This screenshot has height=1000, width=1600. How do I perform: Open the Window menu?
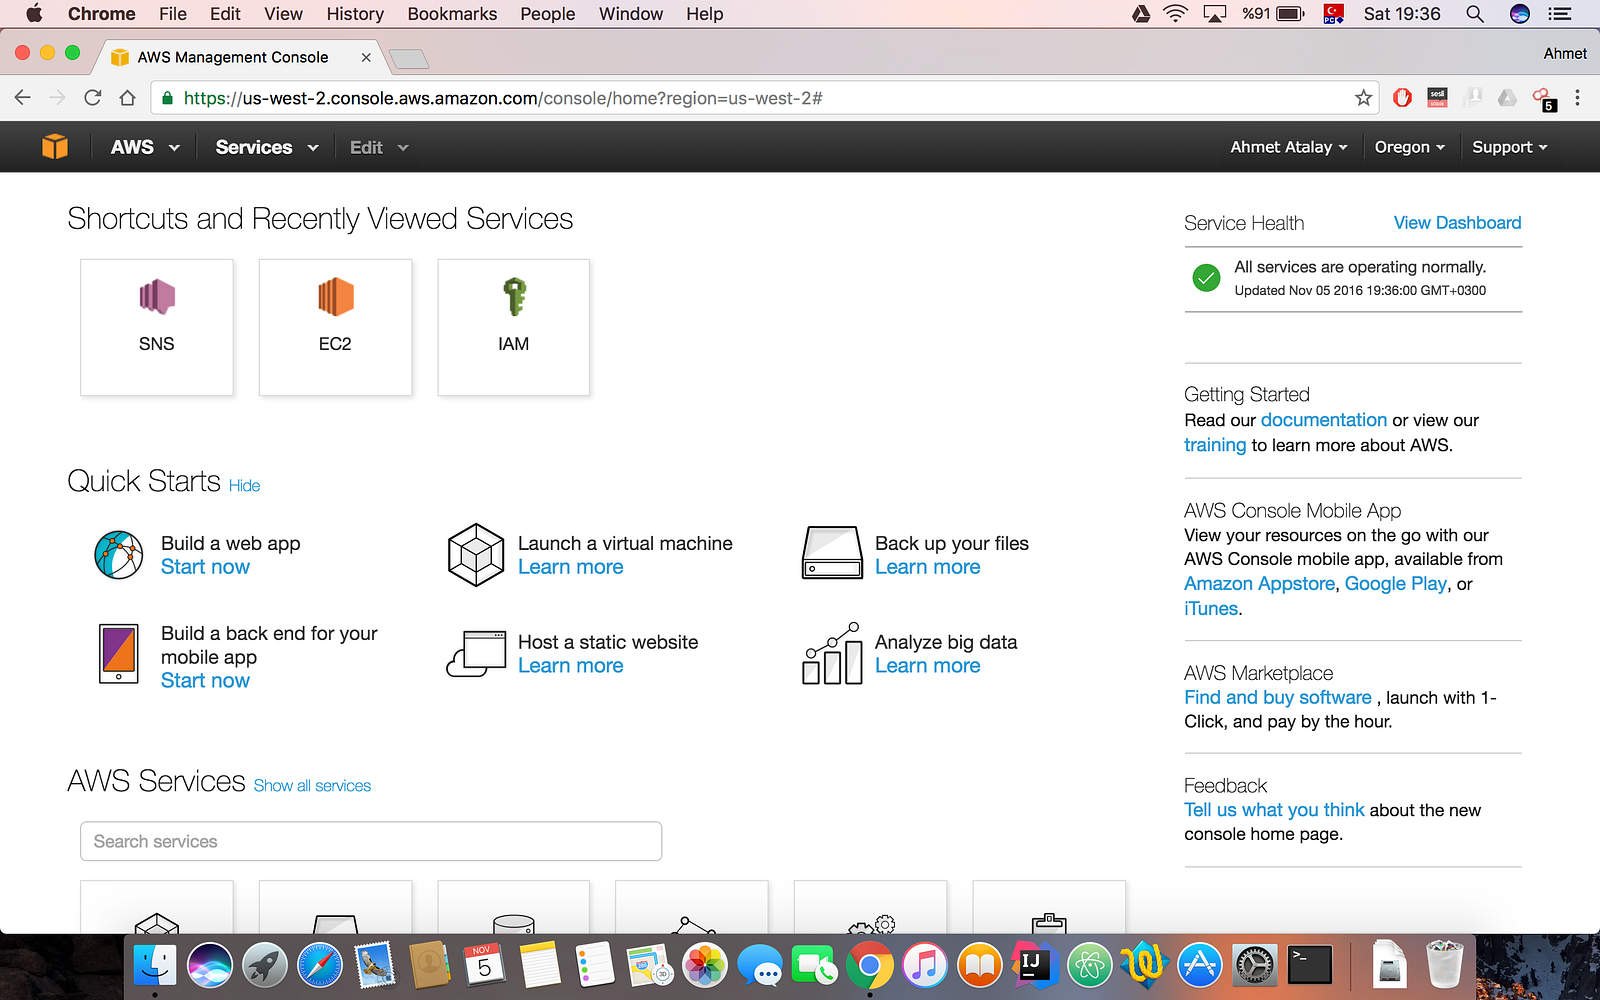[631, 14]
